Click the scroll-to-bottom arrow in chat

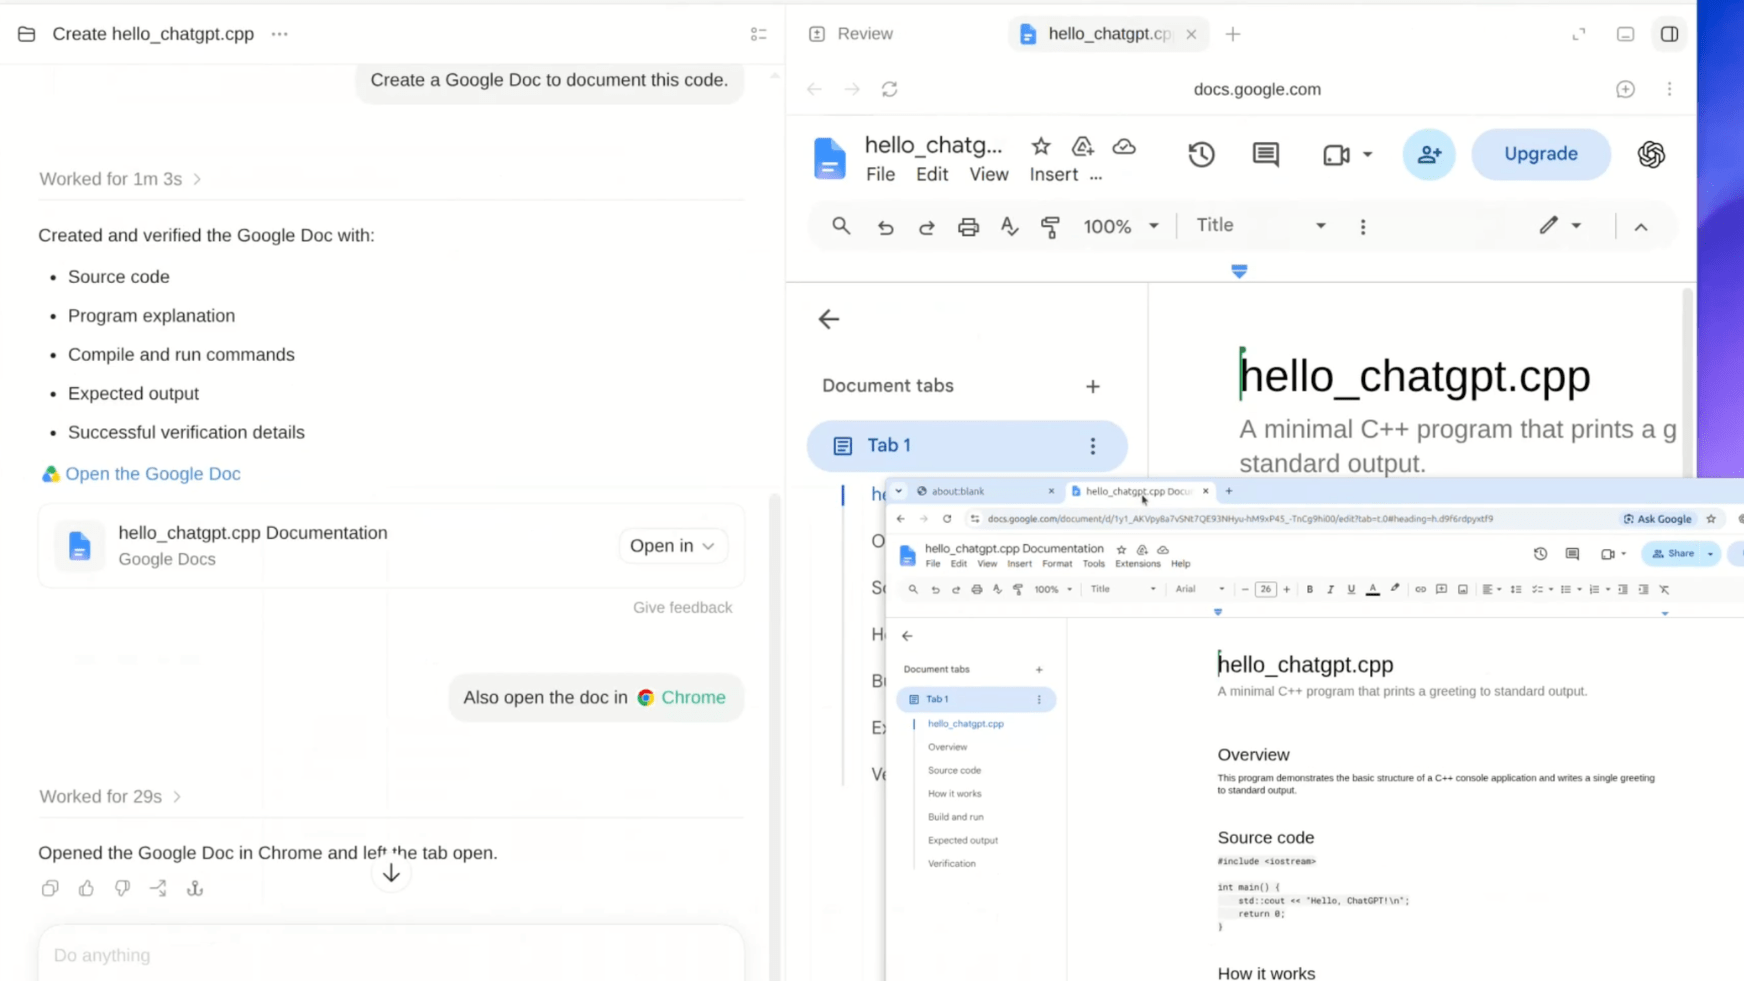pos(391,874)
